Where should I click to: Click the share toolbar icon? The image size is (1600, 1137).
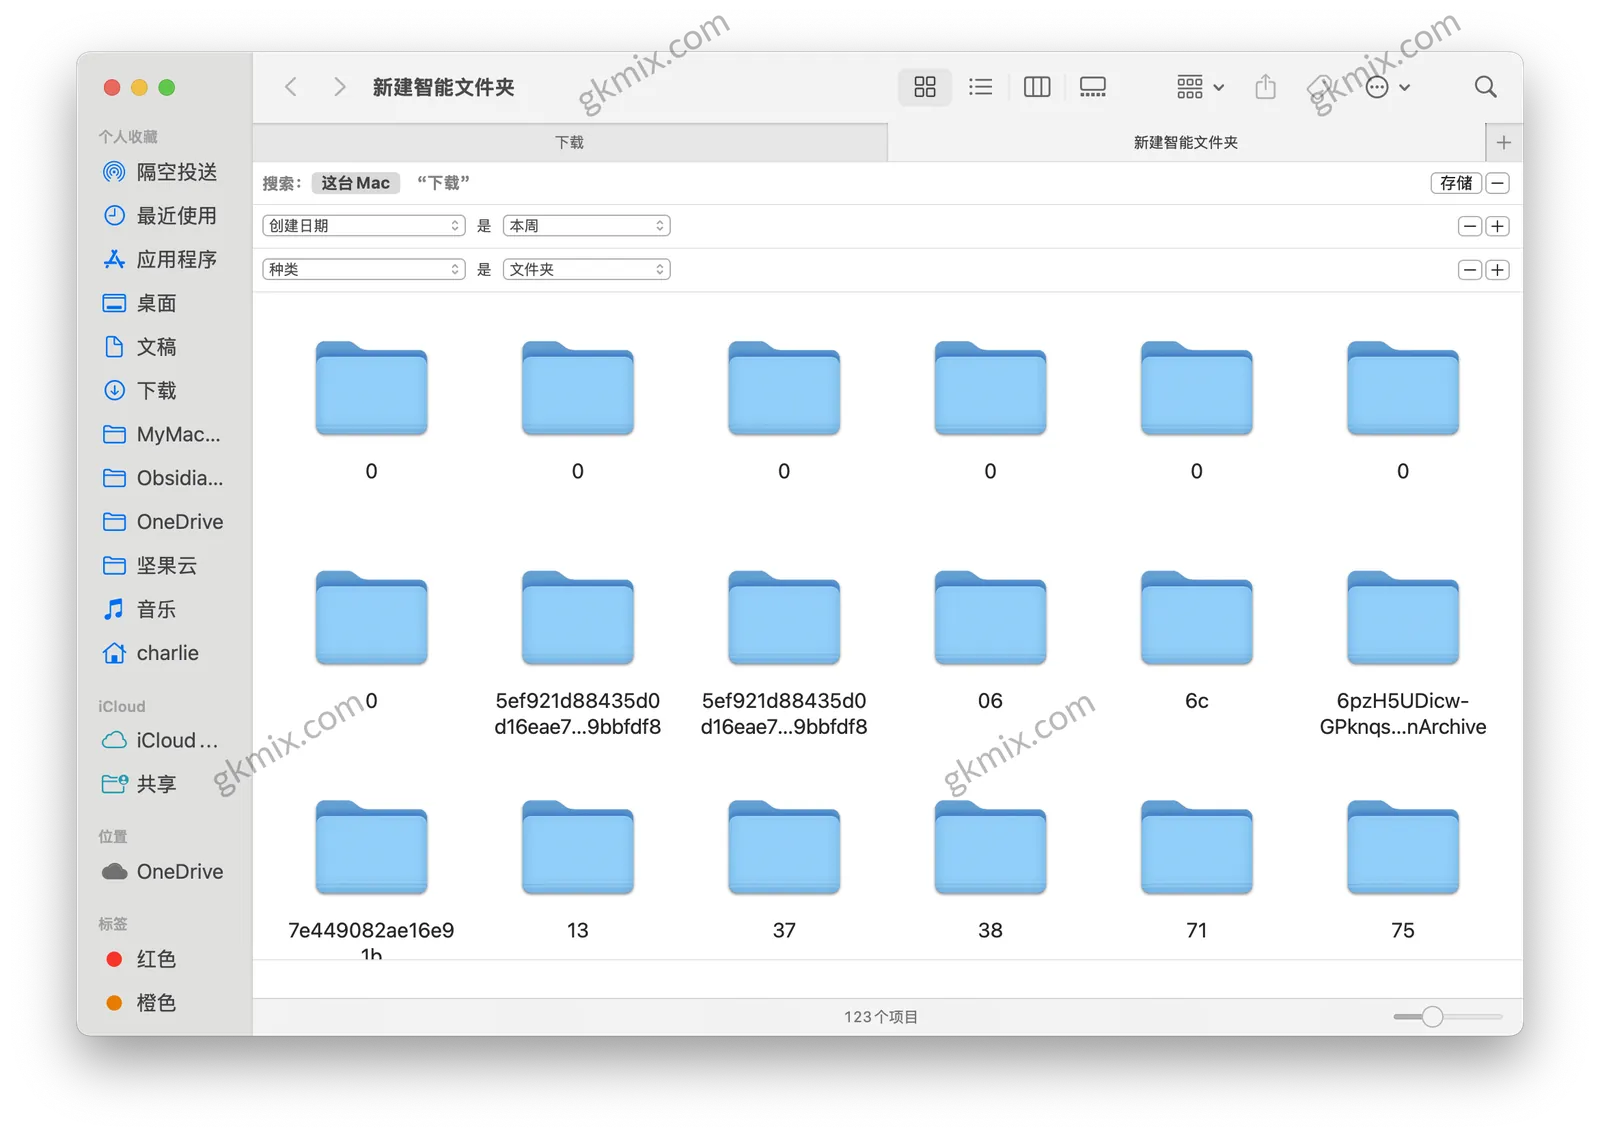pyautogui.click(x=1266, y=87)
